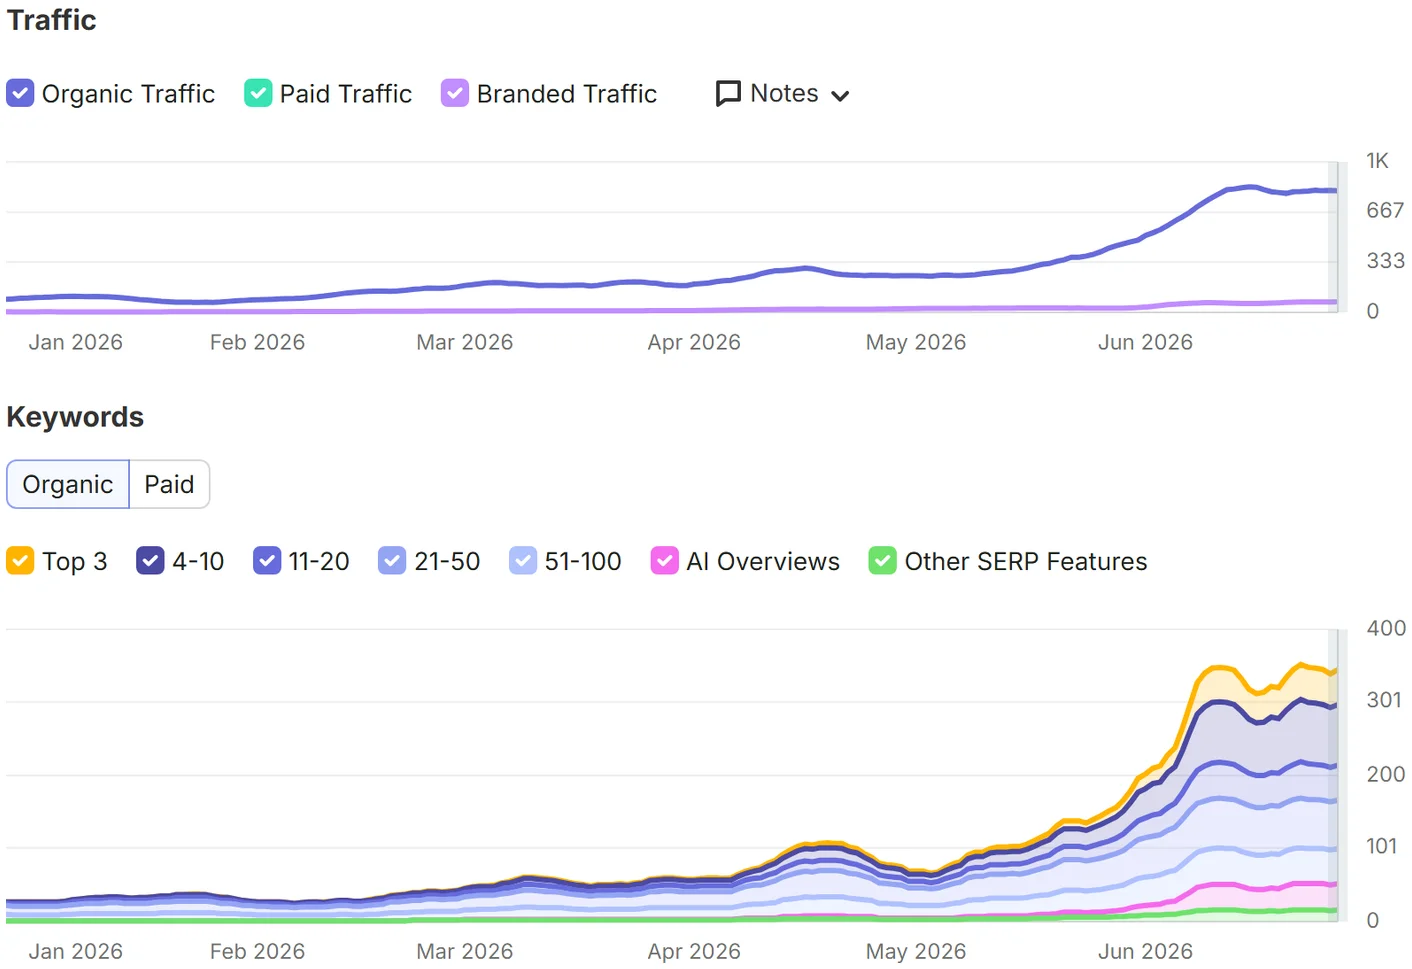Click the 400 label on Keywords y-axis
Image resolution: width=1412 pixels, height=969 pixels.
tap(1386, 629)
